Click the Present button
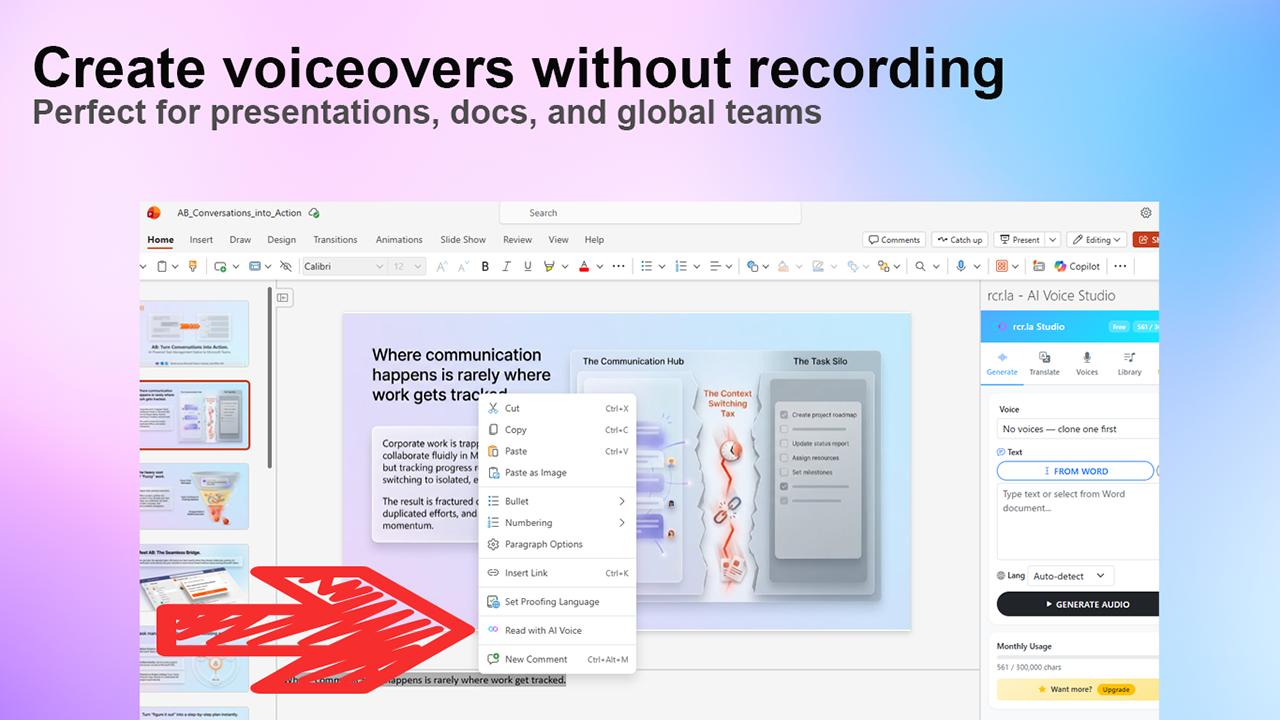The height and width of the screenshot is (720, 1280). coord(1019,240)
